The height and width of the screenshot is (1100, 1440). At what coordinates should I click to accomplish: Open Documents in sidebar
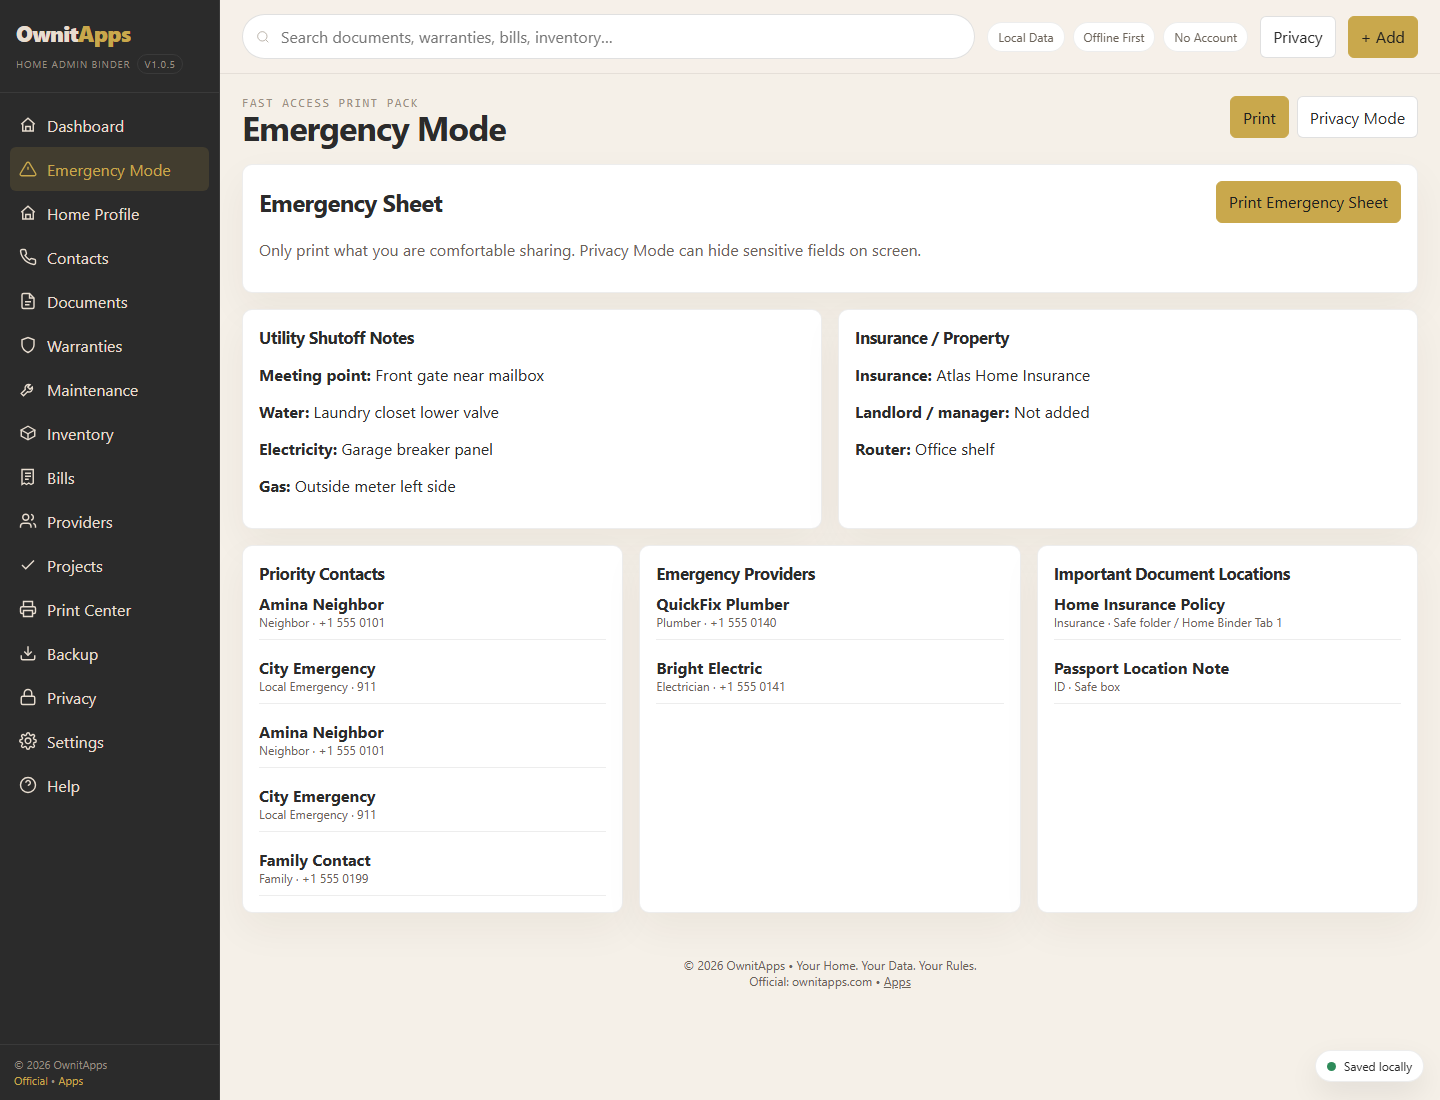pyautogui.click(x=109, y=302)
